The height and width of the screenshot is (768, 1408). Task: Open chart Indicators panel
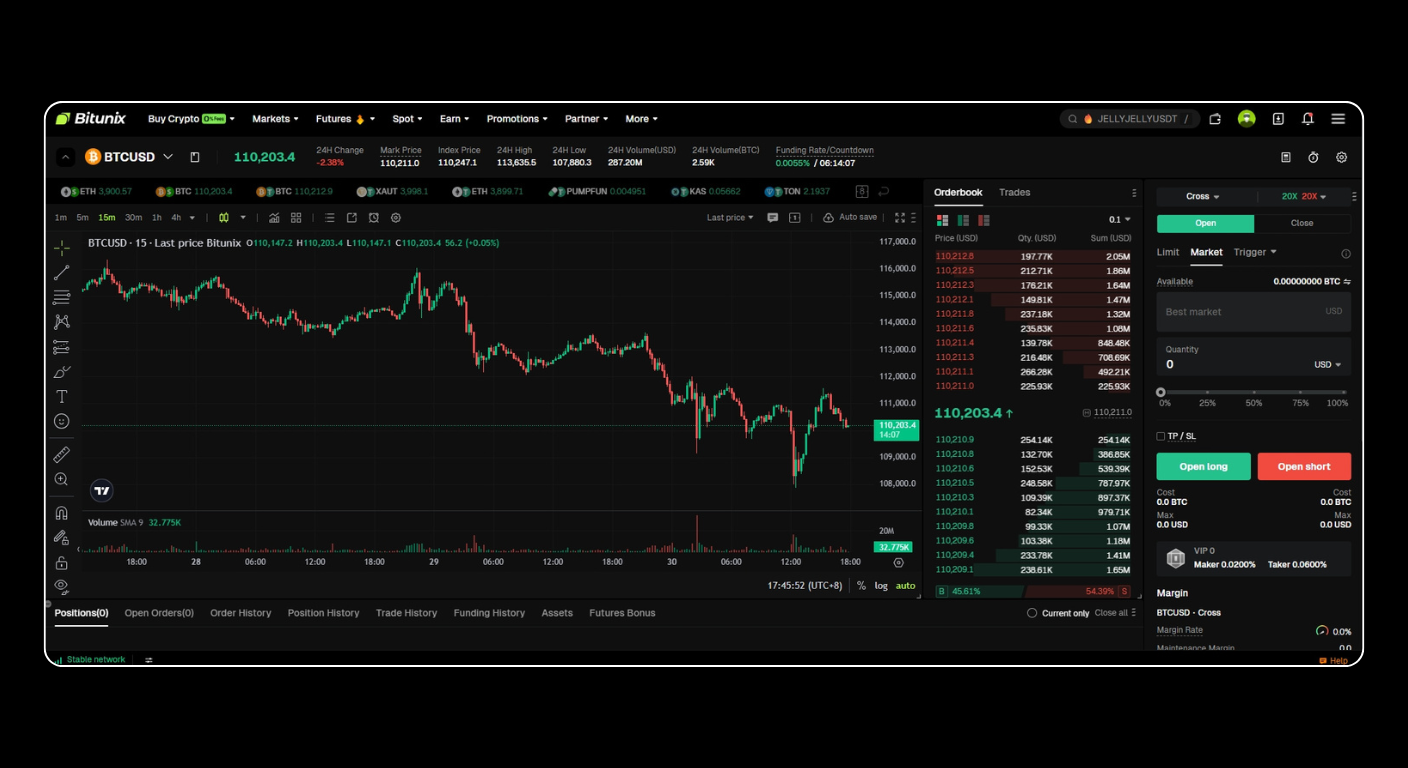pos(274,217)
